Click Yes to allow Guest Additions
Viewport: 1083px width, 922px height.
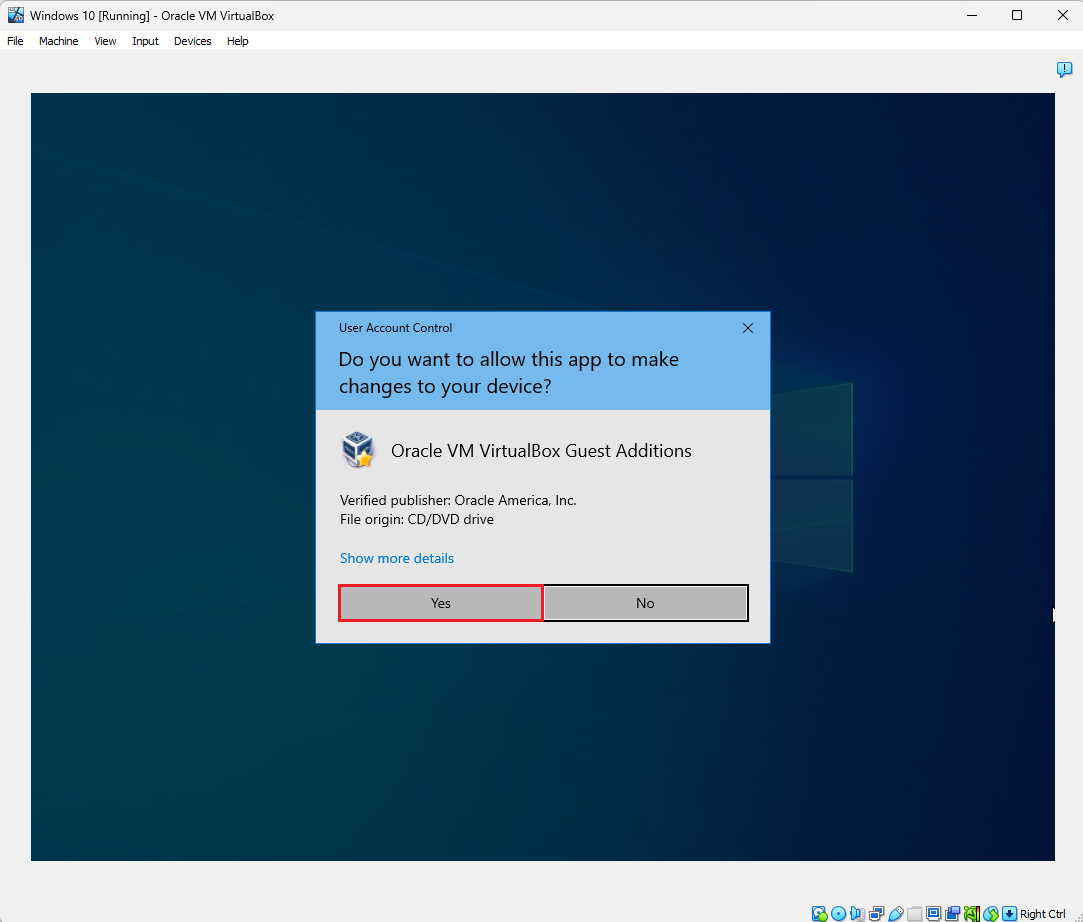pos(441,603)
